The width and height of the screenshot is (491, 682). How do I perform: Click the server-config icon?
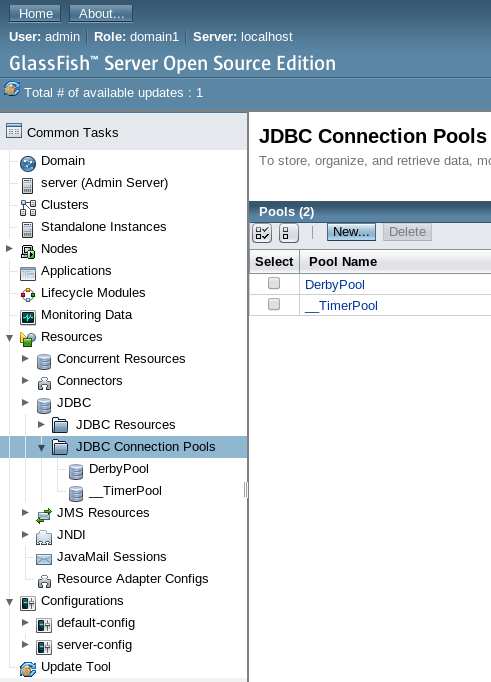point(44,647)
